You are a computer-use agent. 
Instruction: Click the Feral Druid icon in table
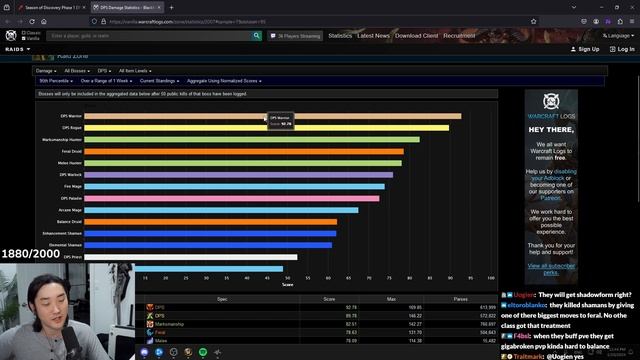[150, 332]
